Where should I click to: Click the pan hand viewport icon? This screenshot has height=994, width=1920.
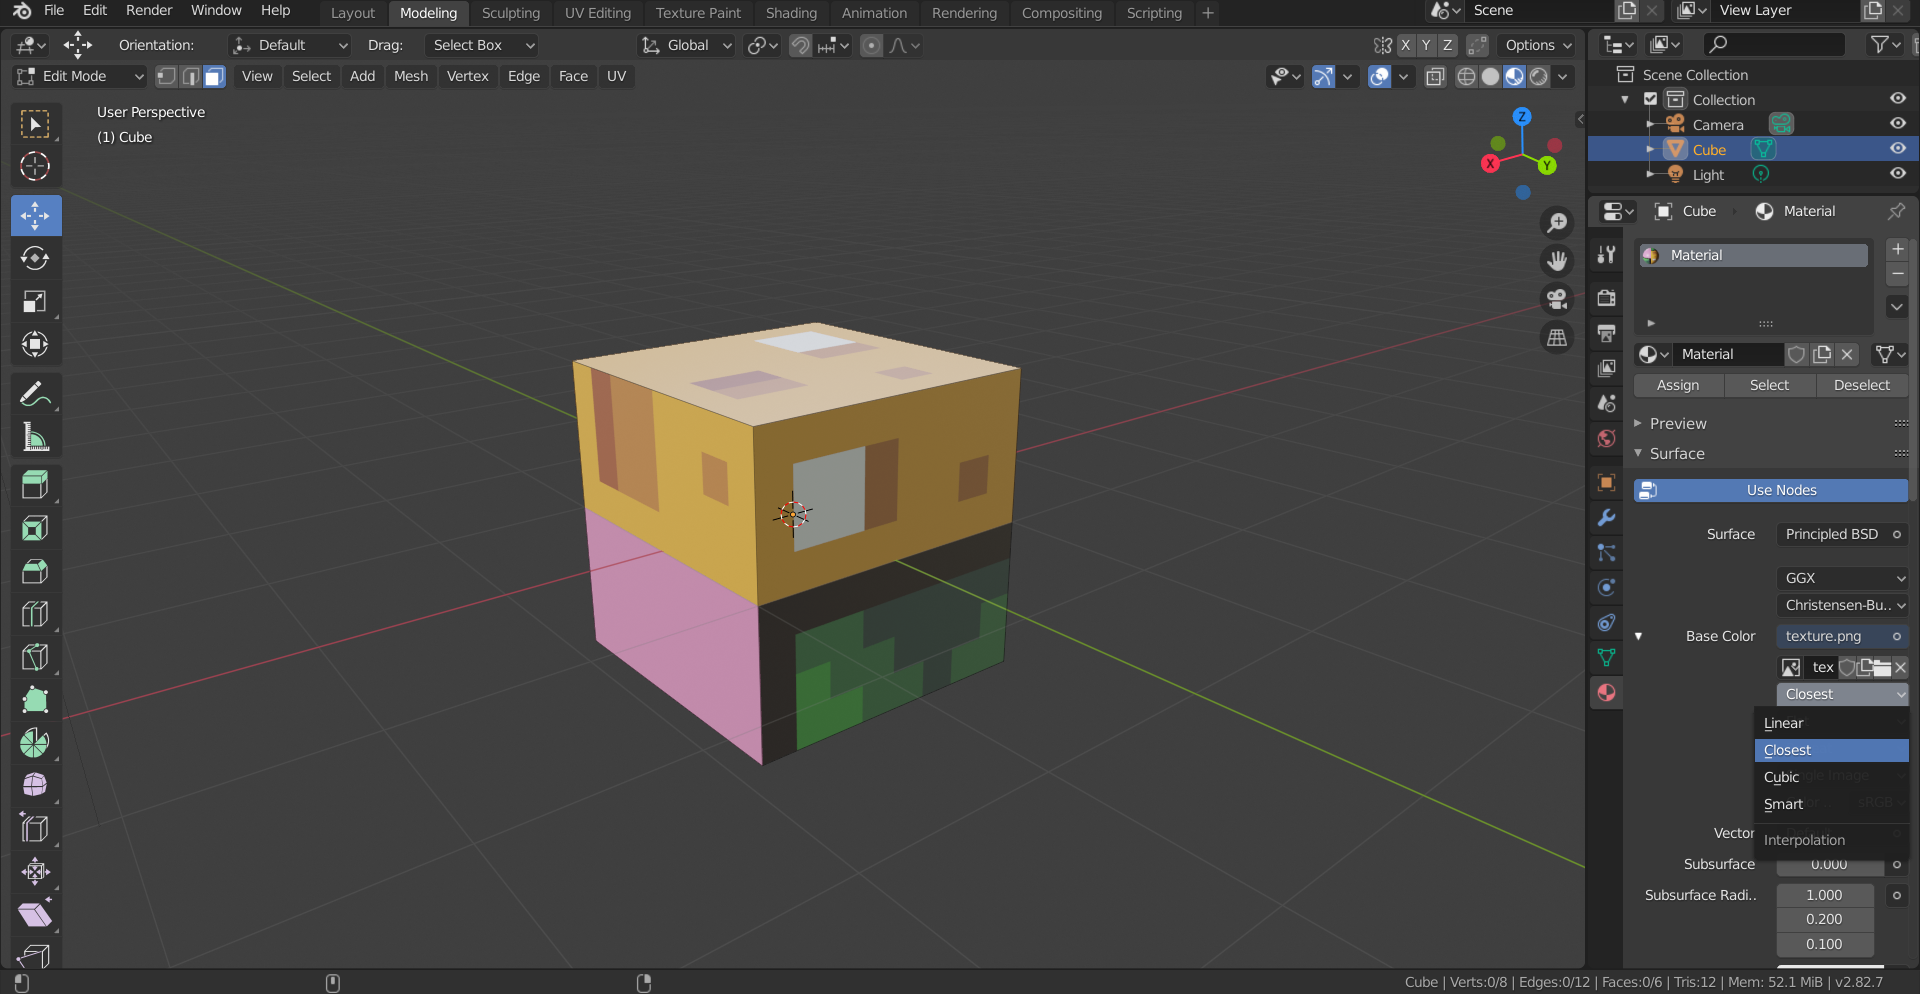(1557, 261)
